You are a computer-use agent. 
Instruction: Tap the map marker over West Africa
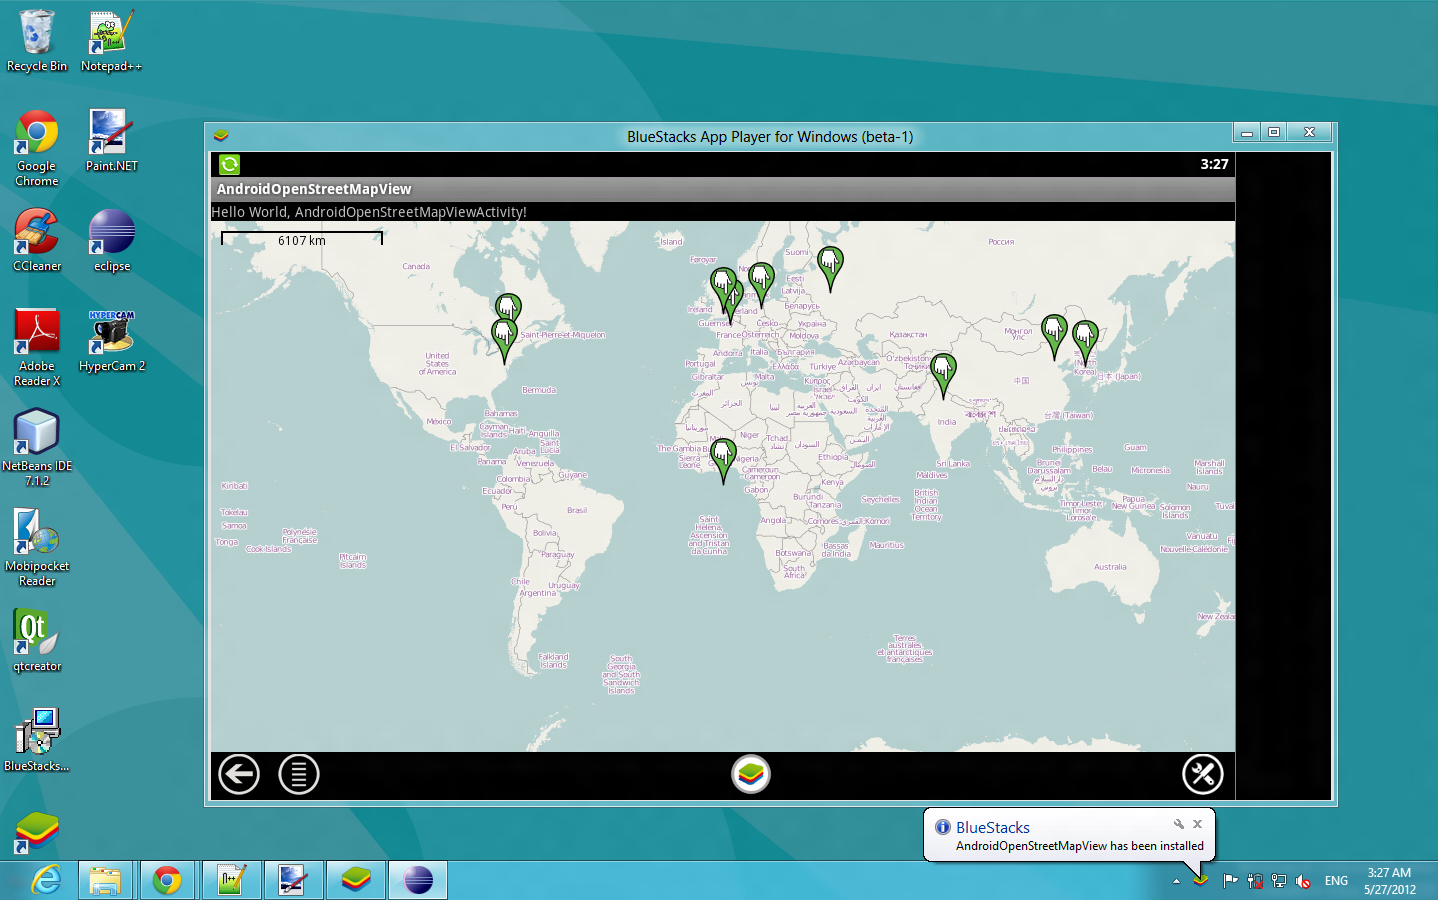tap(723, 461)
